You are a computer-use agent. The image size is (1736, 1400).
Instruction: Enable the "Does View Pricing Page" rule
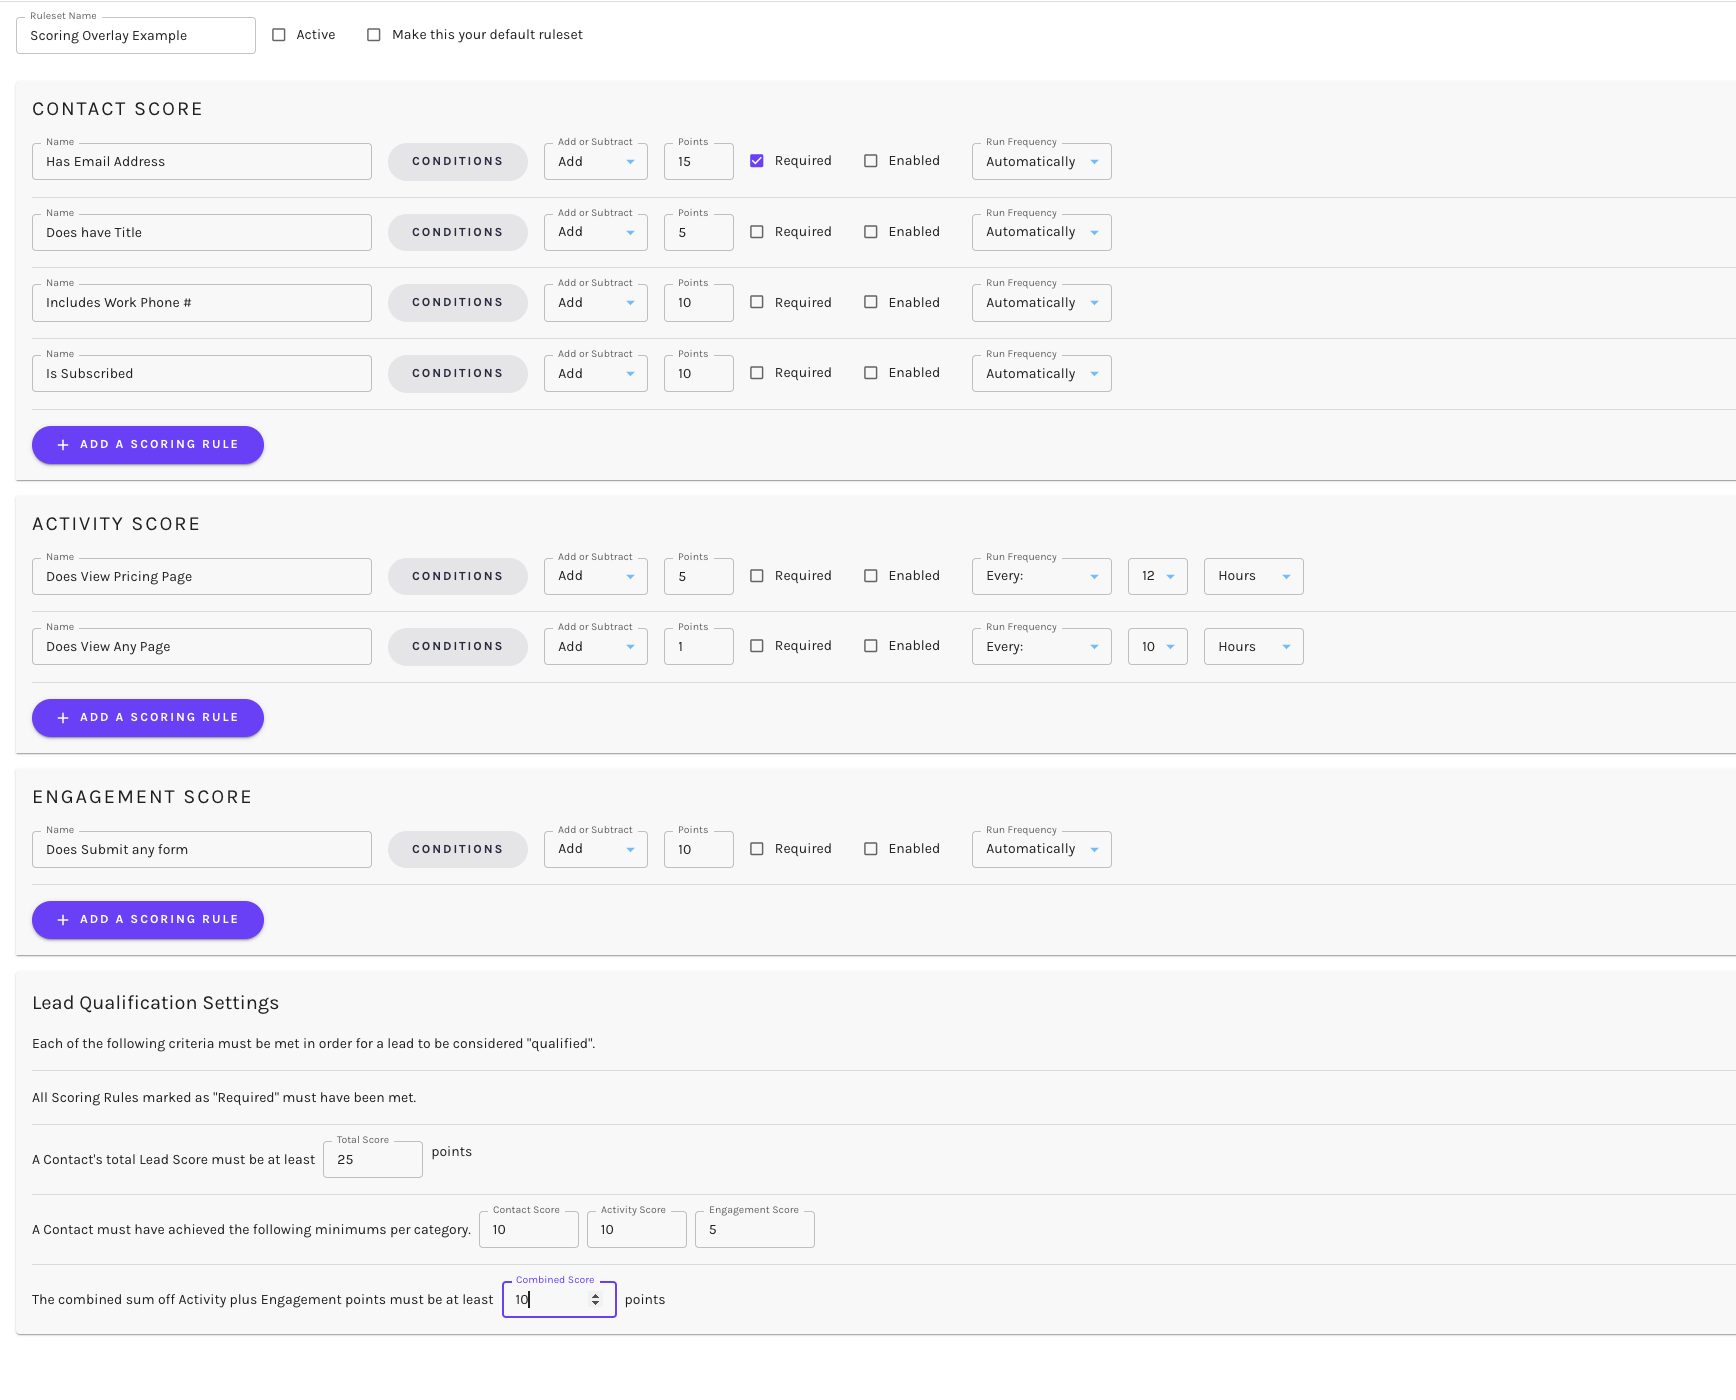click(870, 575)
